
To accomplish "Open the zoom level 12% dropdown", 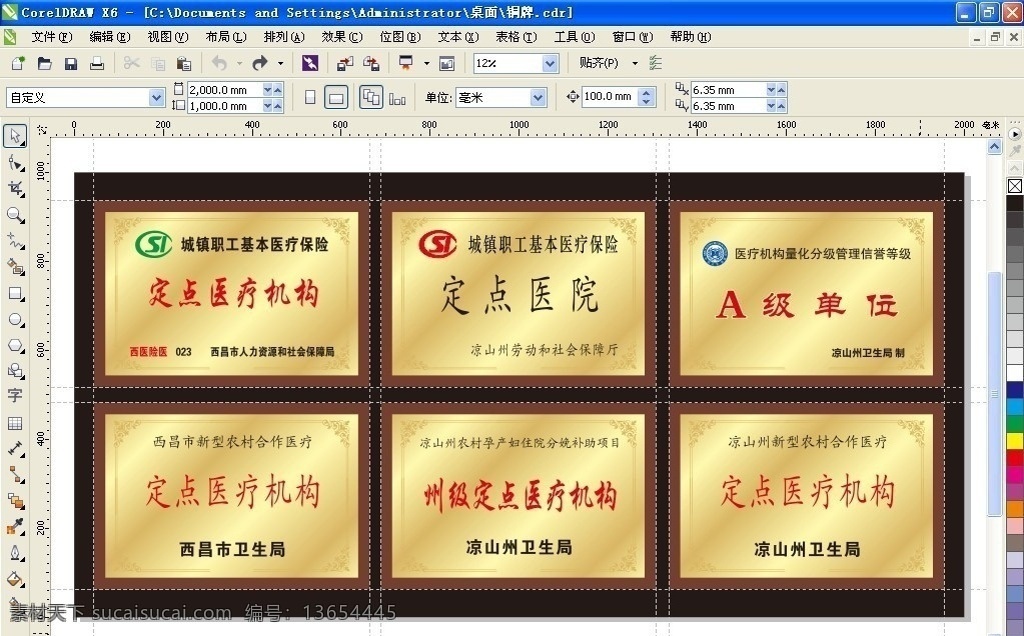I will tap(550, 63).
